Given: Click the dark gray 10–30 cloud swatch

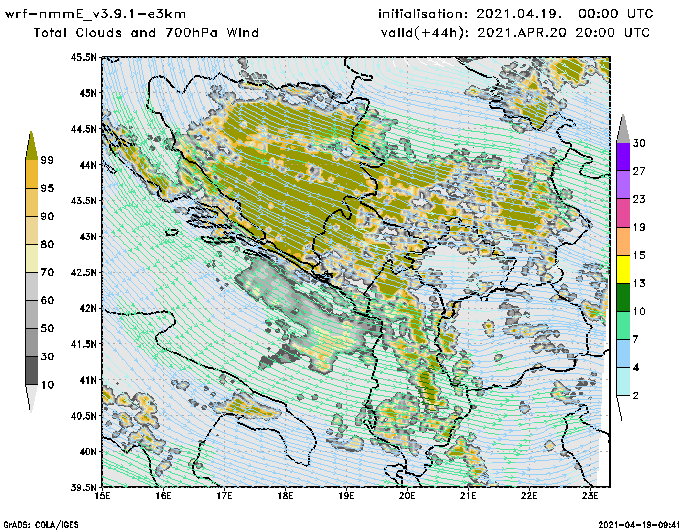Looking at the screenshot, I should (x=31, y=371).
